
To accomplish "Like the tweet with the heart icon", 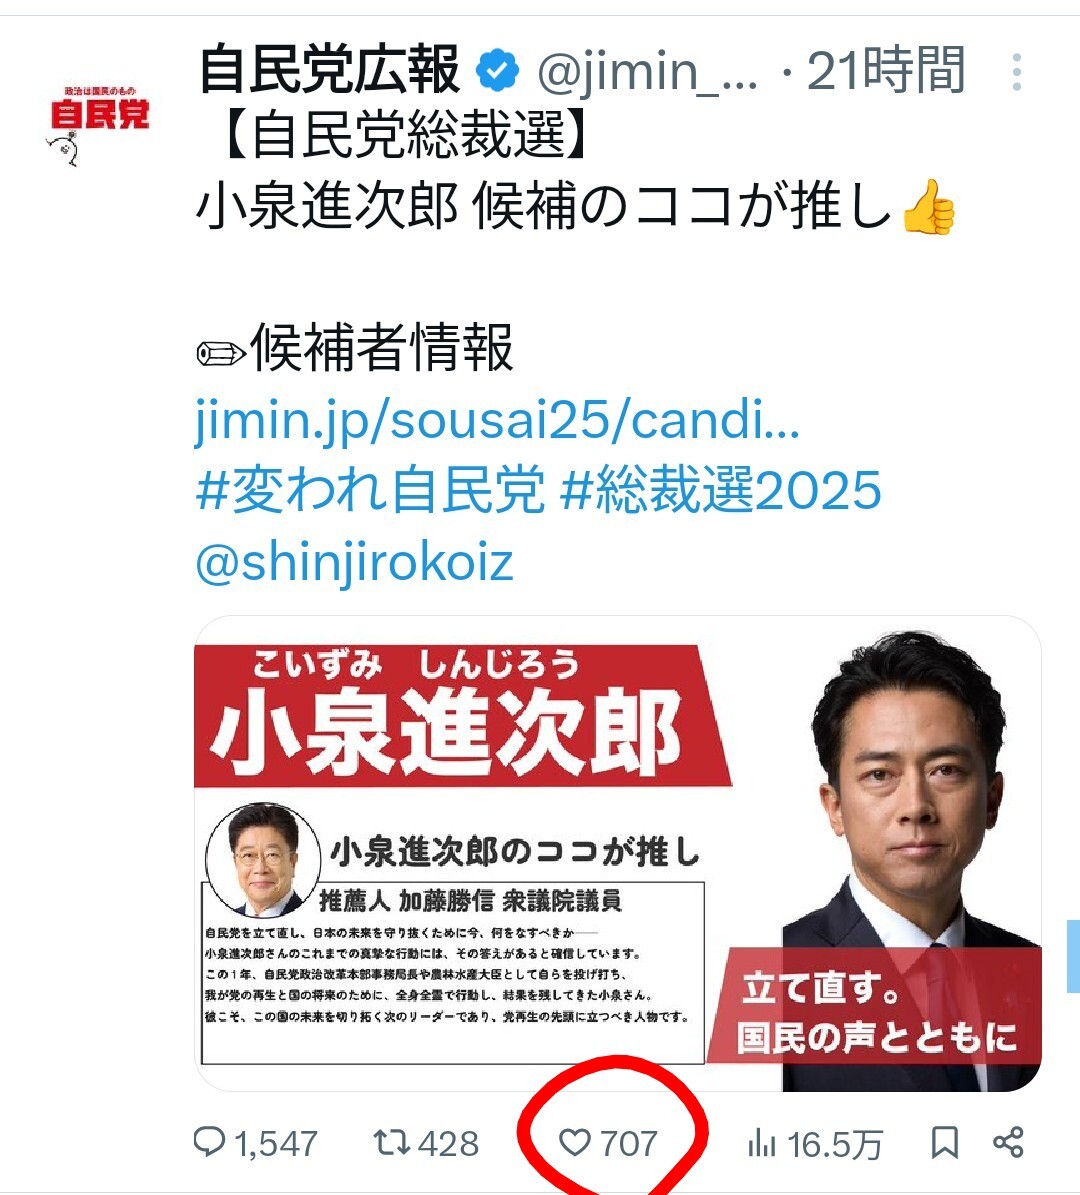I will [x=575, y=1142].
